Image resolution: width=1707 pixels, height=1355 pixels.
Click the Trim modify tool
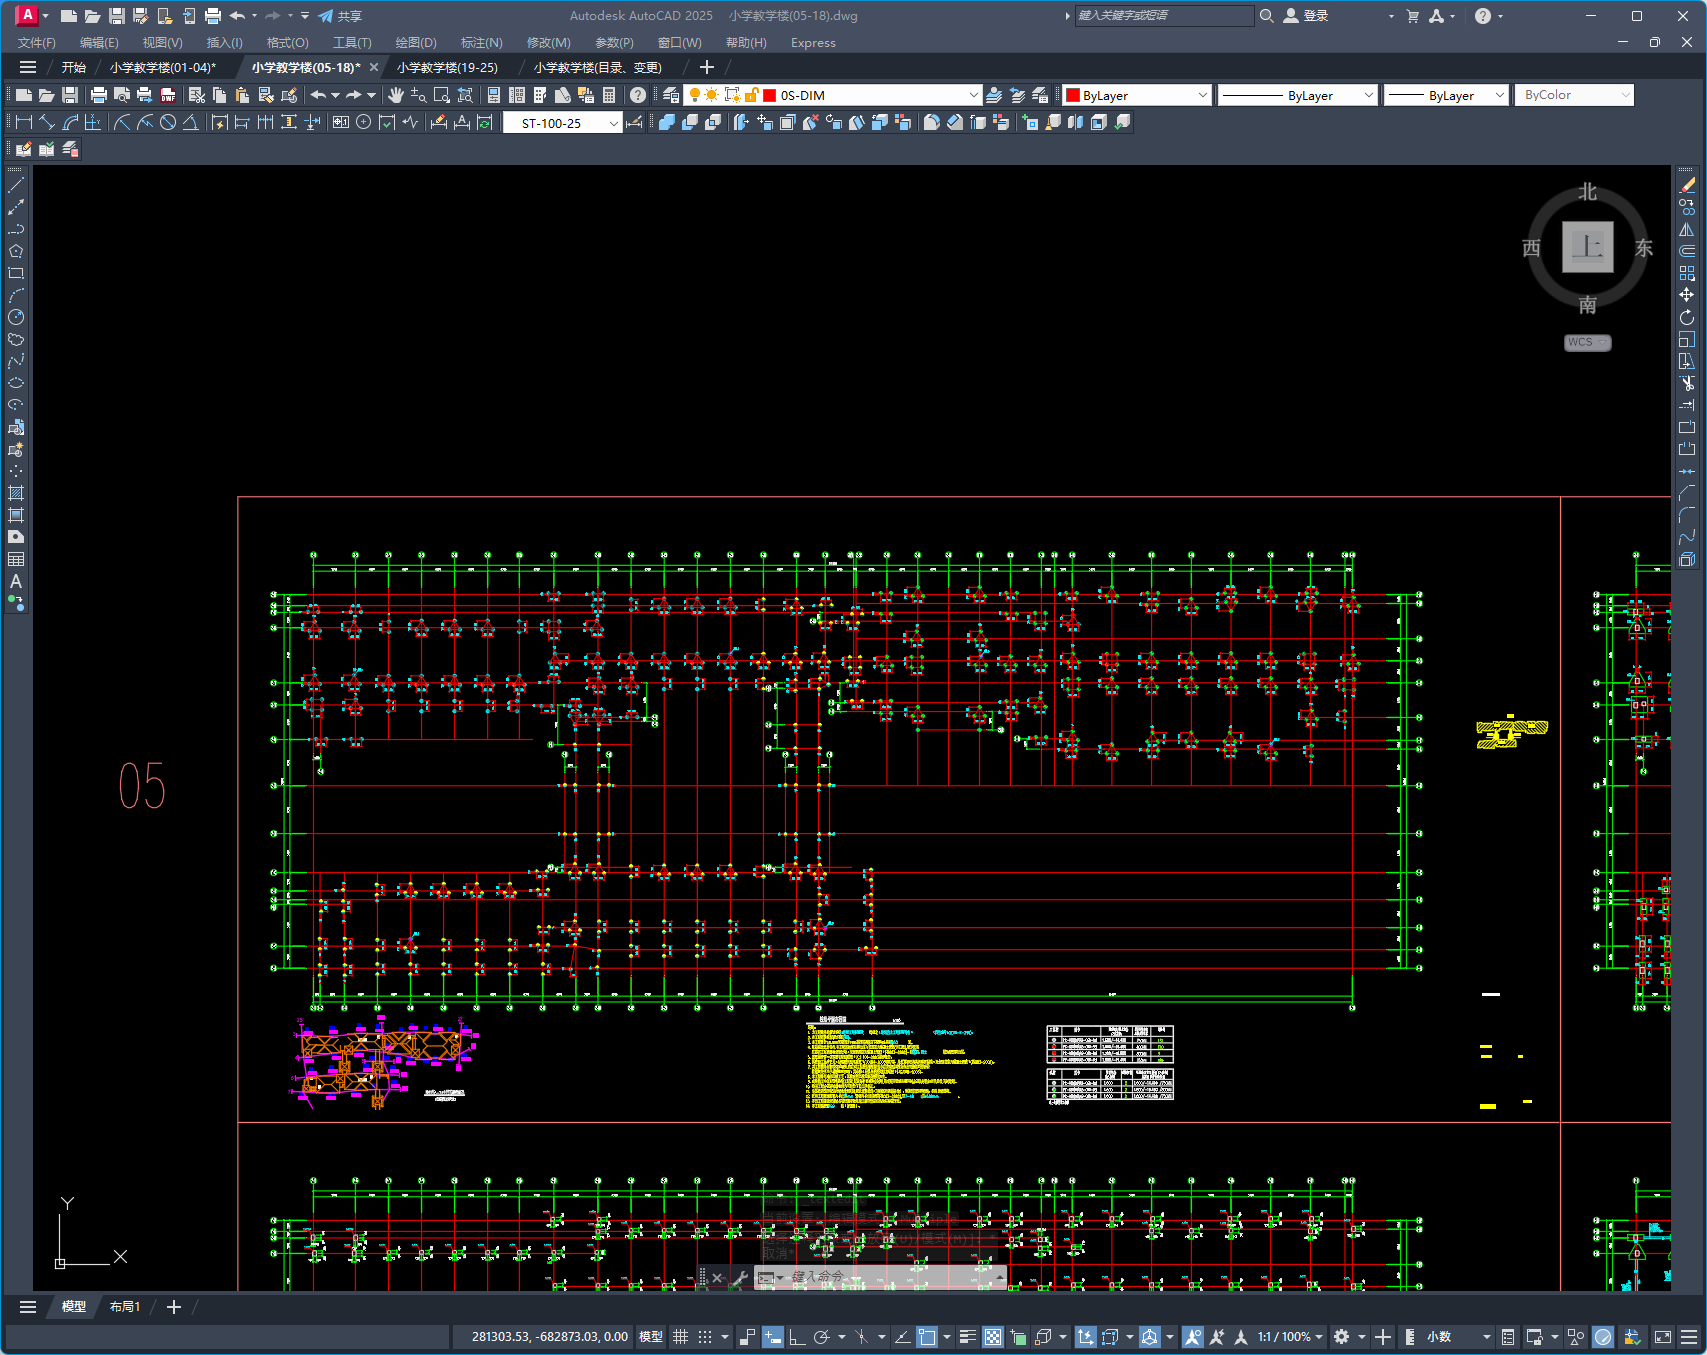point(1687,383)
